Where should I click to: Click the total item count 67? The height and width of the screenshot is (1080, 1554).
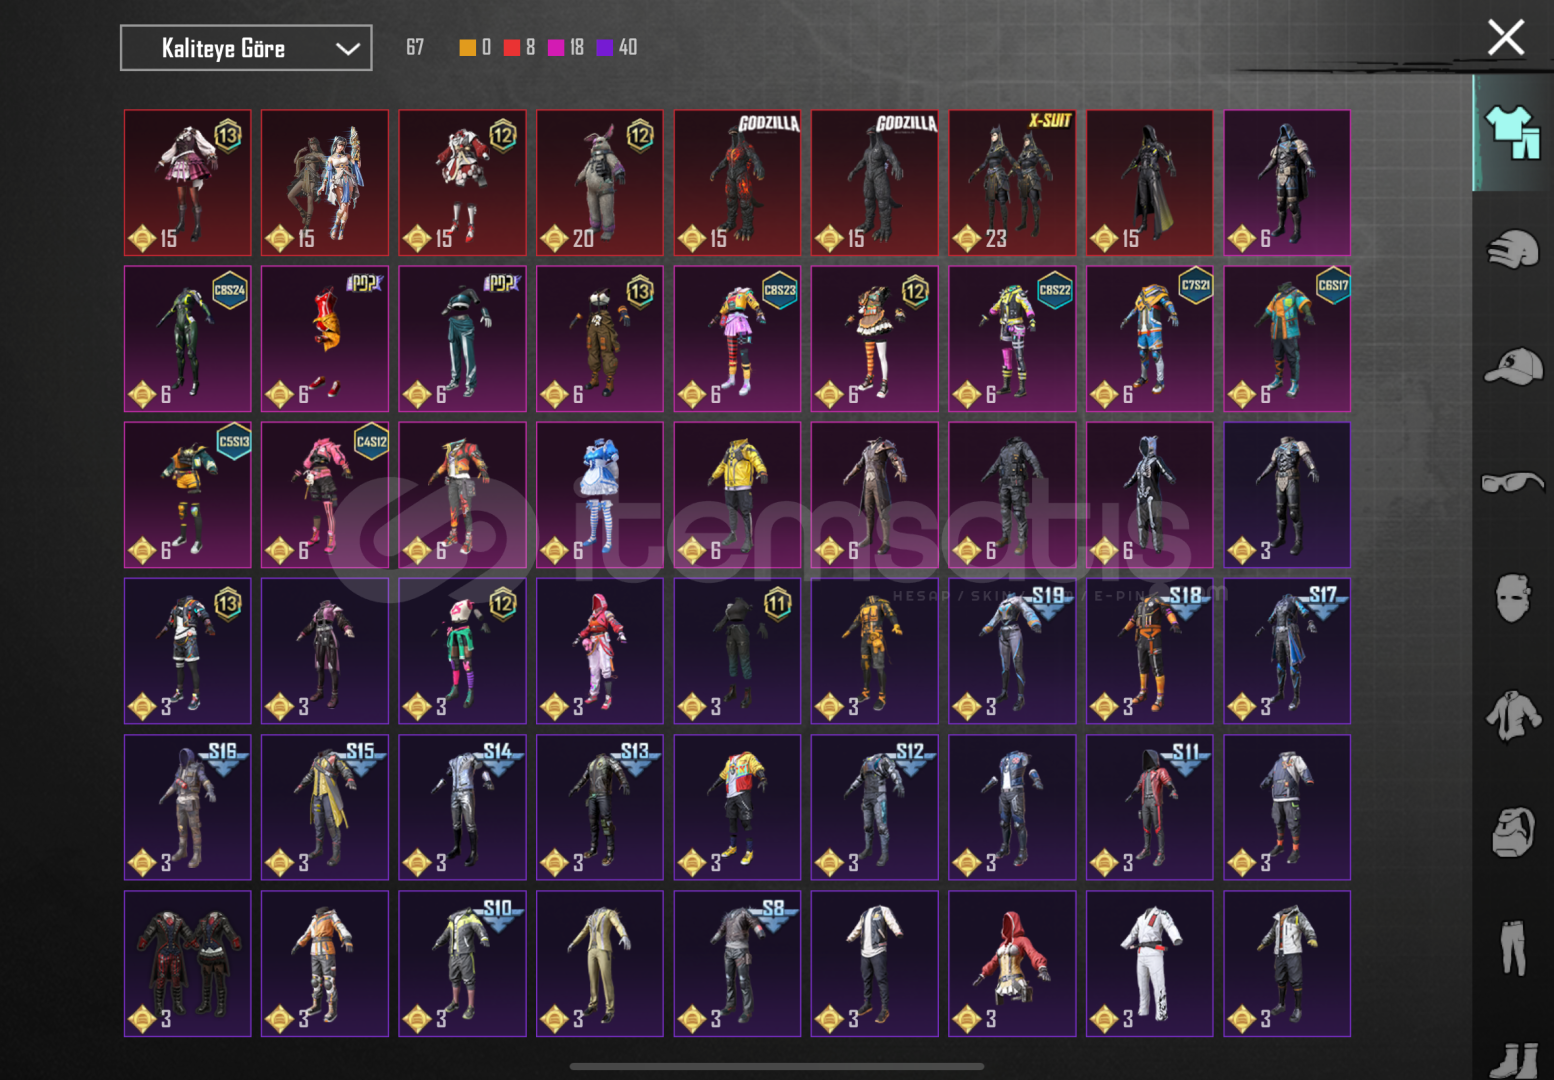tap(415, 47)
